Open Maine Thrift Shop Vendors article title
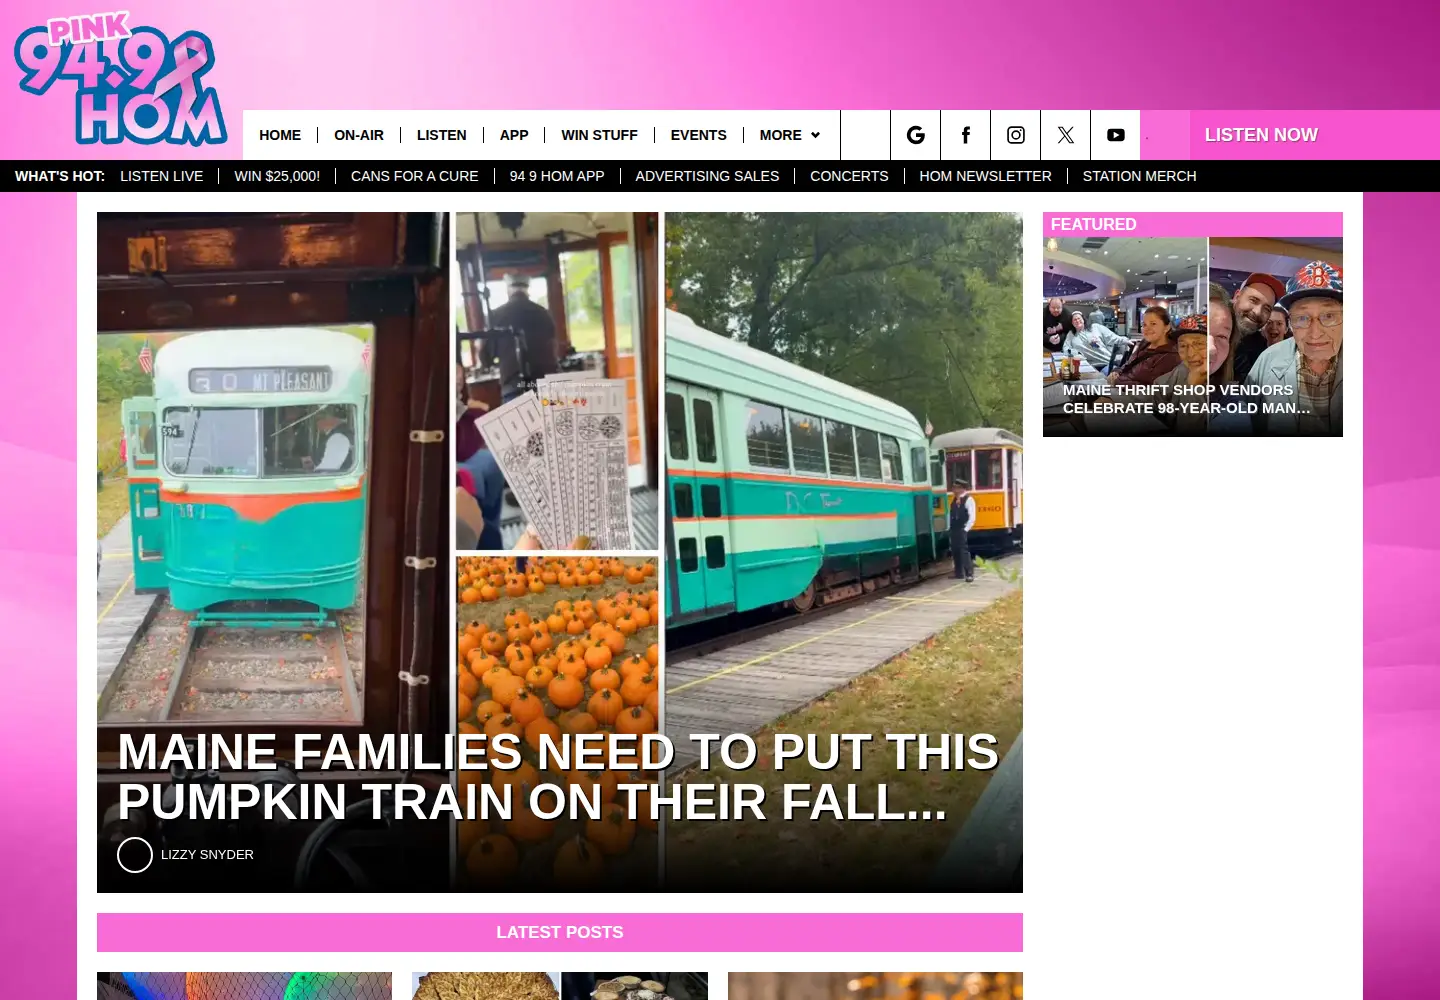This screenshot has width=1440, height=1000. coord(1186,399)
